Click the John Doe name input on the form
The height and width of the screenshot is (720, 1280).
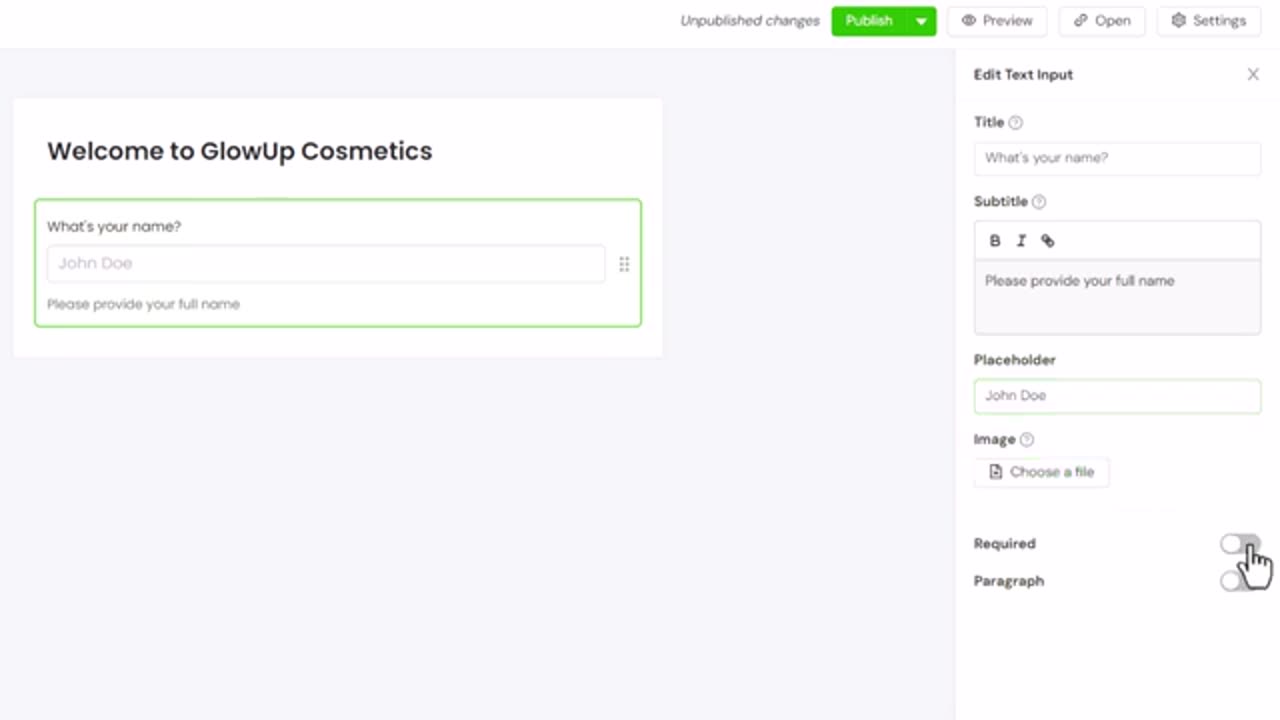tap(325, 264)
